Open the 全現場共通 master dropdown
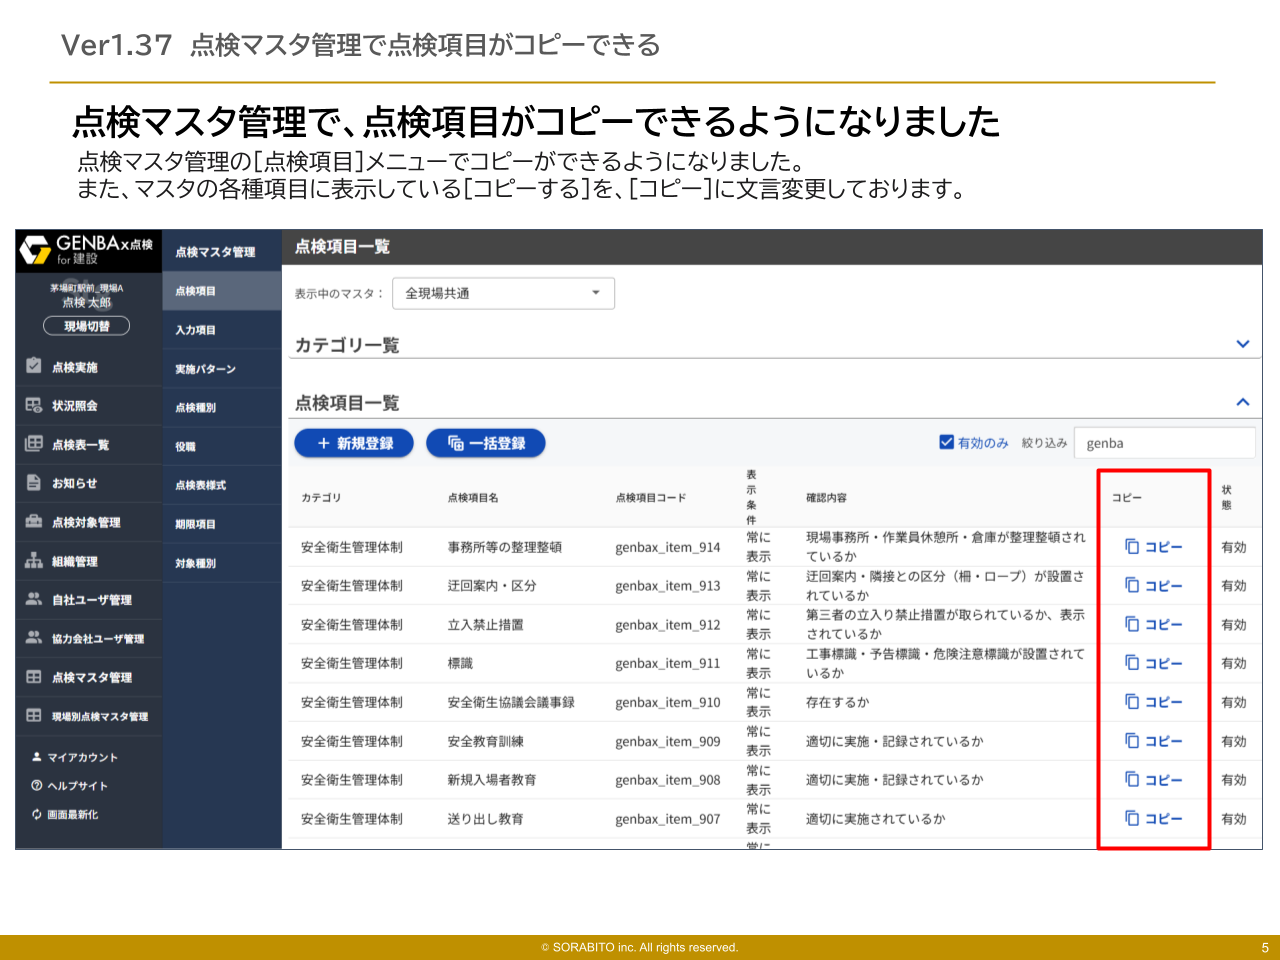Screen dimensions: 1280x960 503,293
